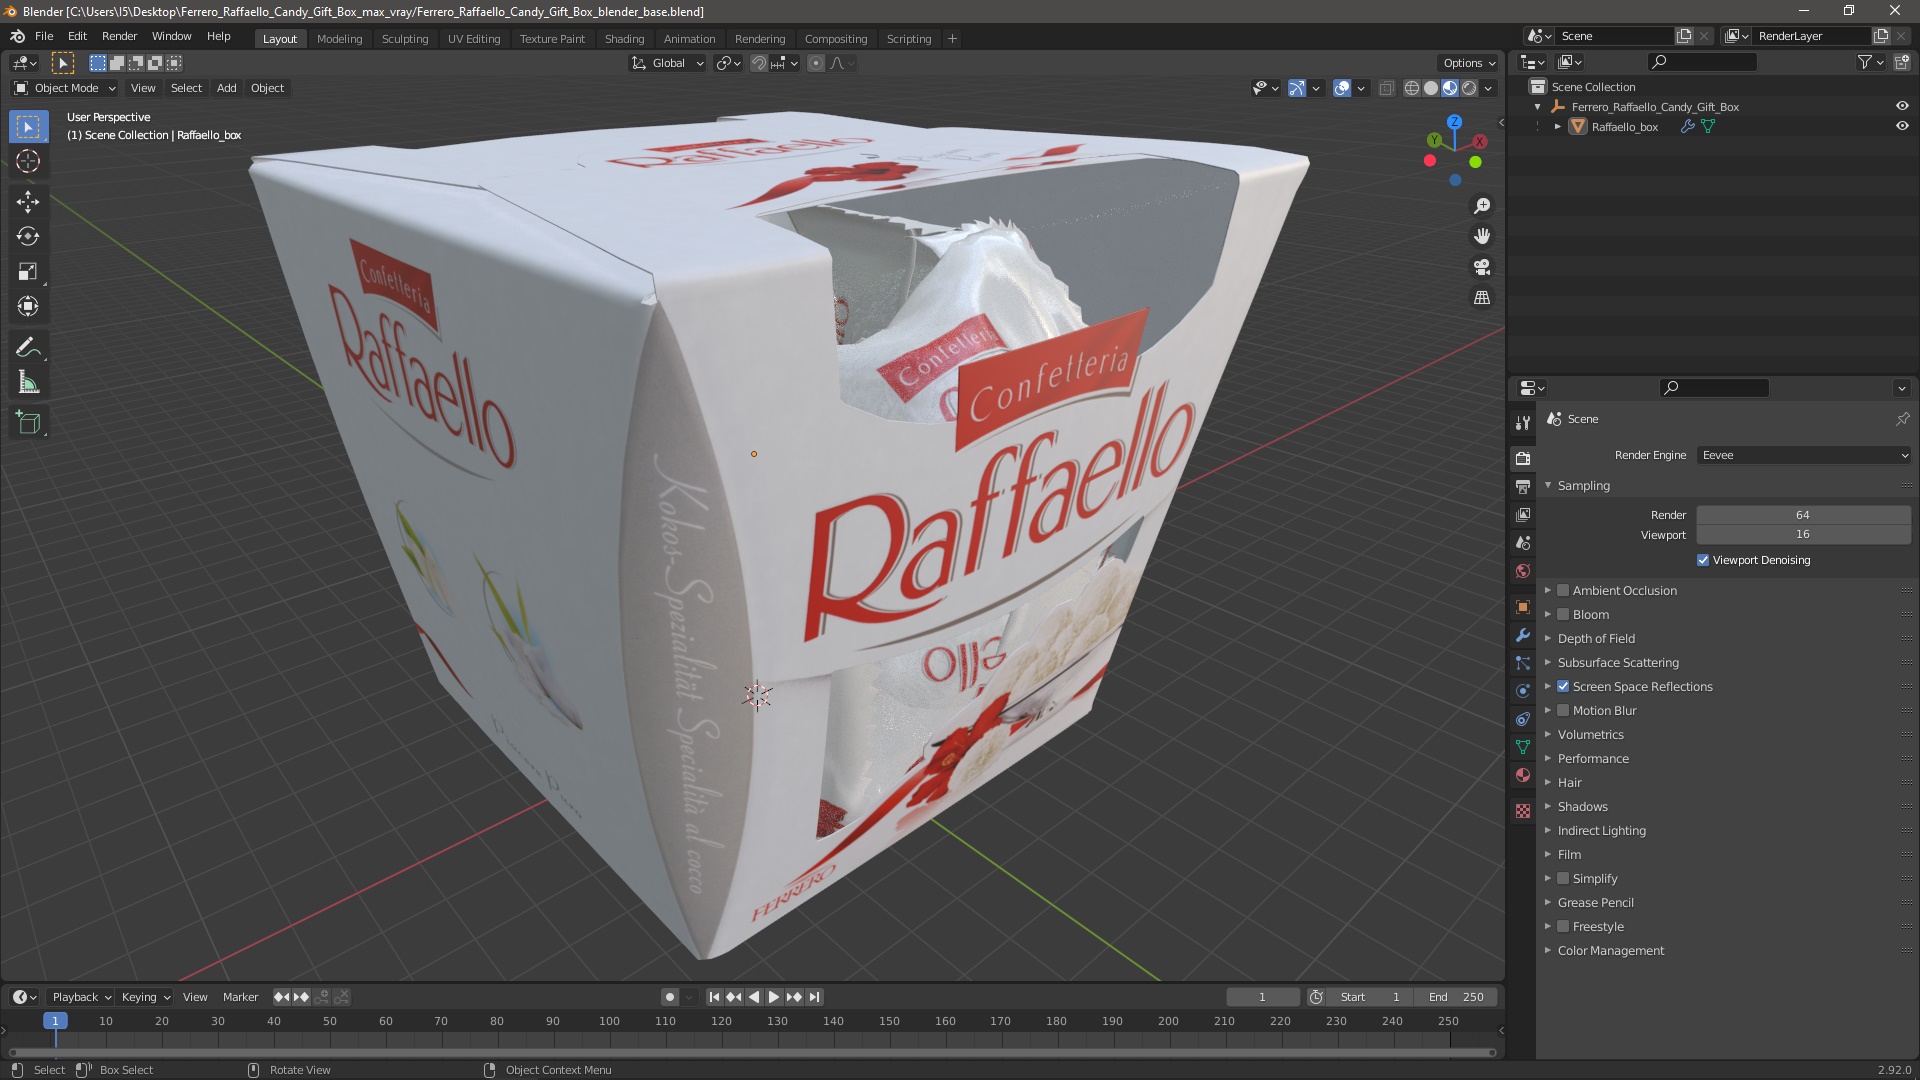The image size is (1920, 1080).
Task: Click the zoom view magnifier icon
Action: (1482, 205)
